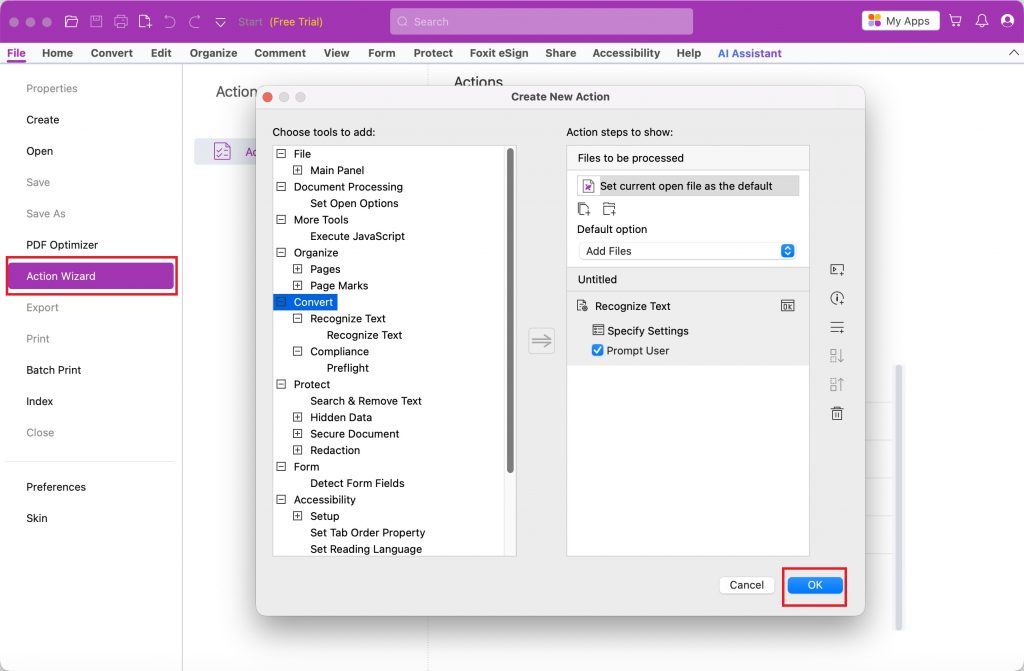The width and height of the screenshot is (1024, 671).
Task: Open Preferences in the File sidebar
Action: 56,487
